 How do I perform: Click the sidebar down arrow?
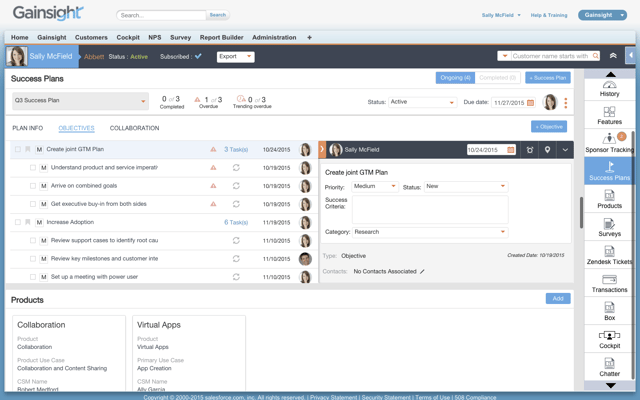(611, 385)
